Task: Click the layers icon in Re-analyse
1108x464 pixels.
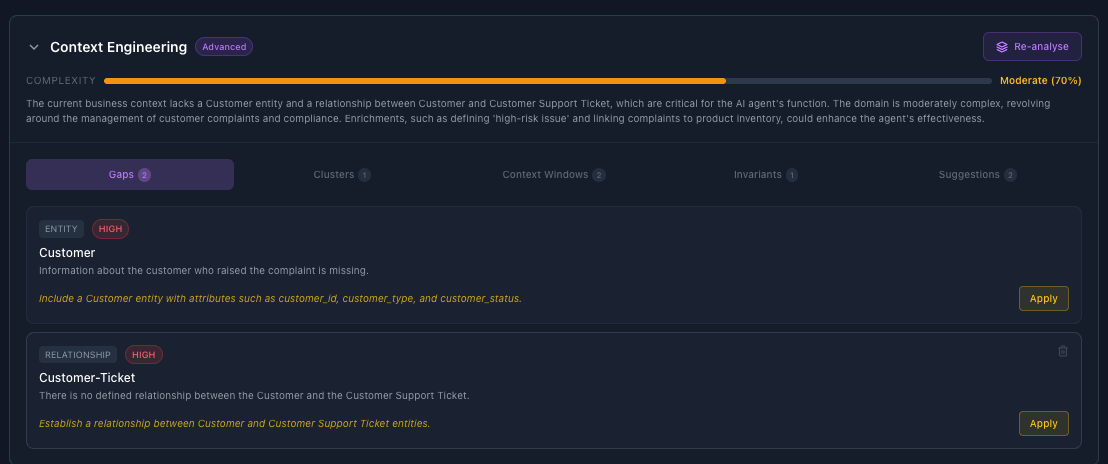Action: pyautogui.click(x=1001, y=47)
